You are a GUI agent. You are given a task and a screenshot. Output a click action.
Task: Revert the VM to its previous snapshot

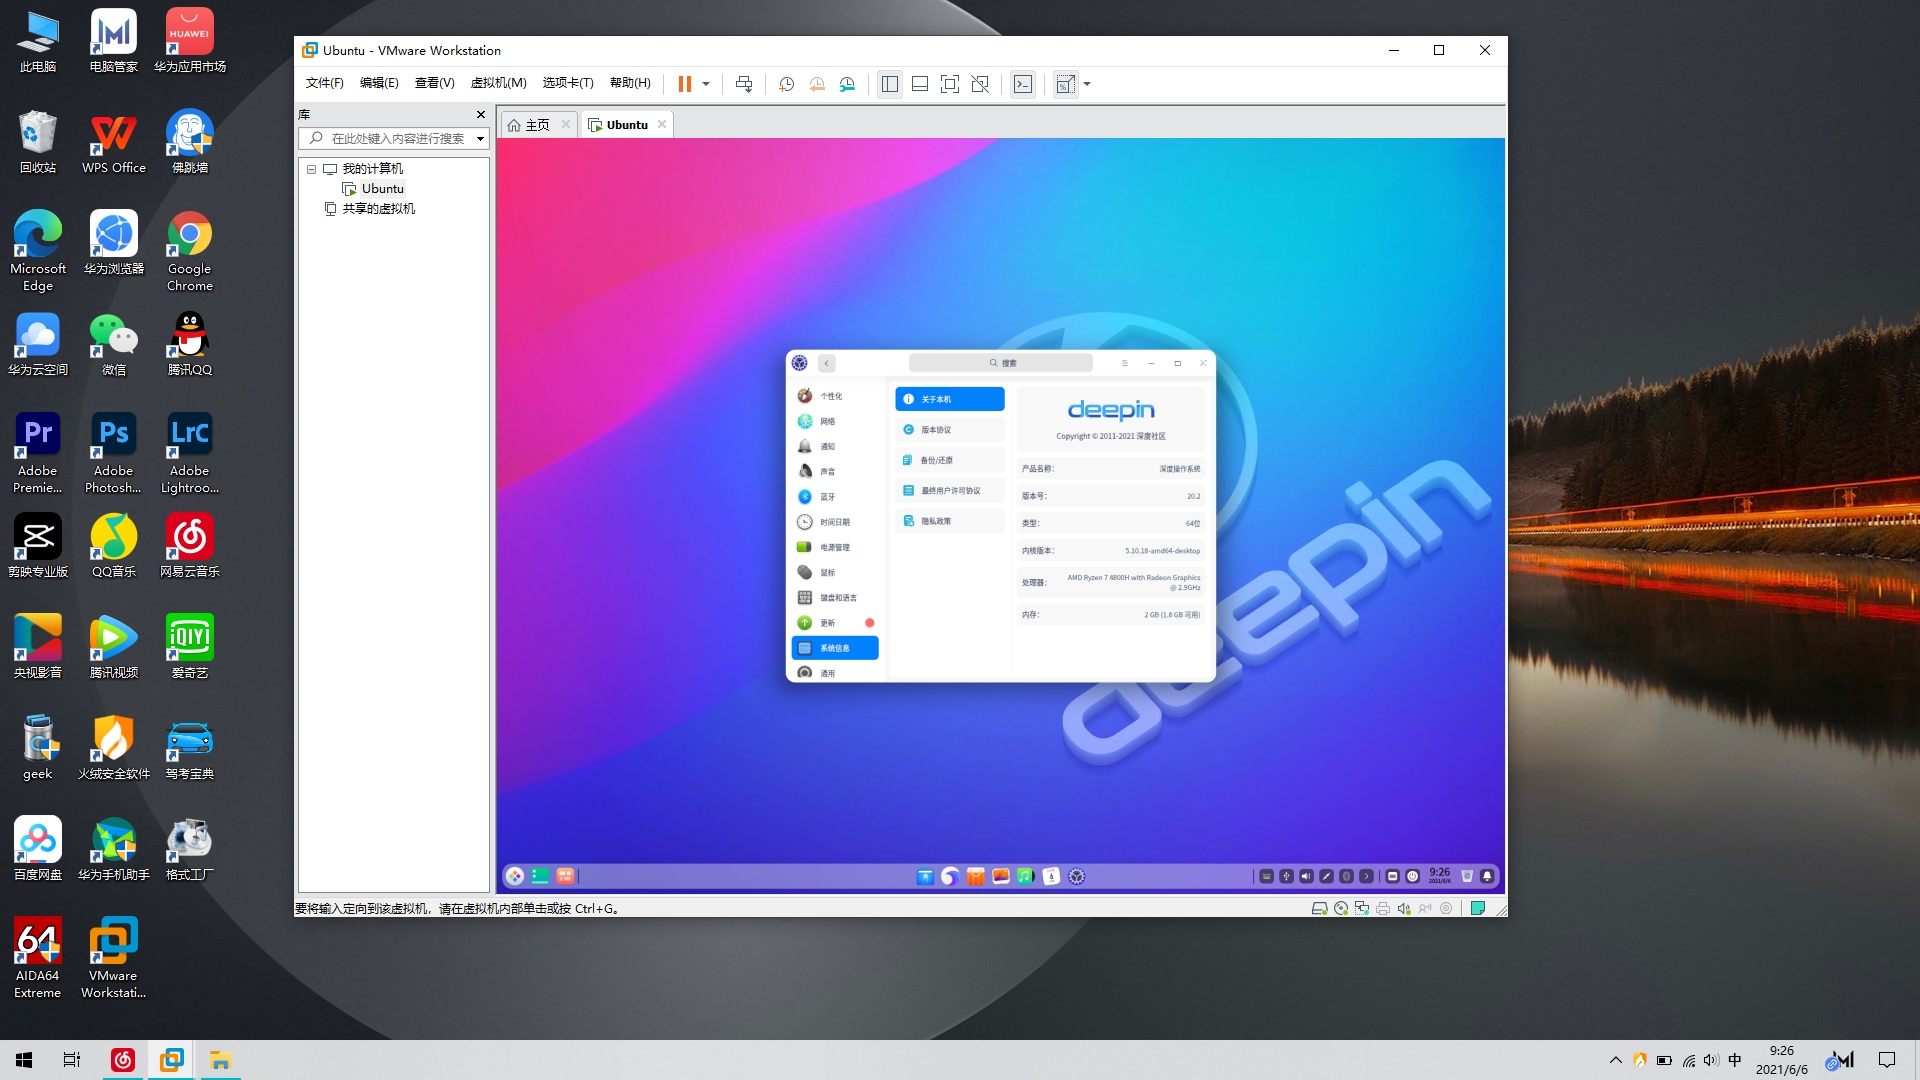[817, 84]
